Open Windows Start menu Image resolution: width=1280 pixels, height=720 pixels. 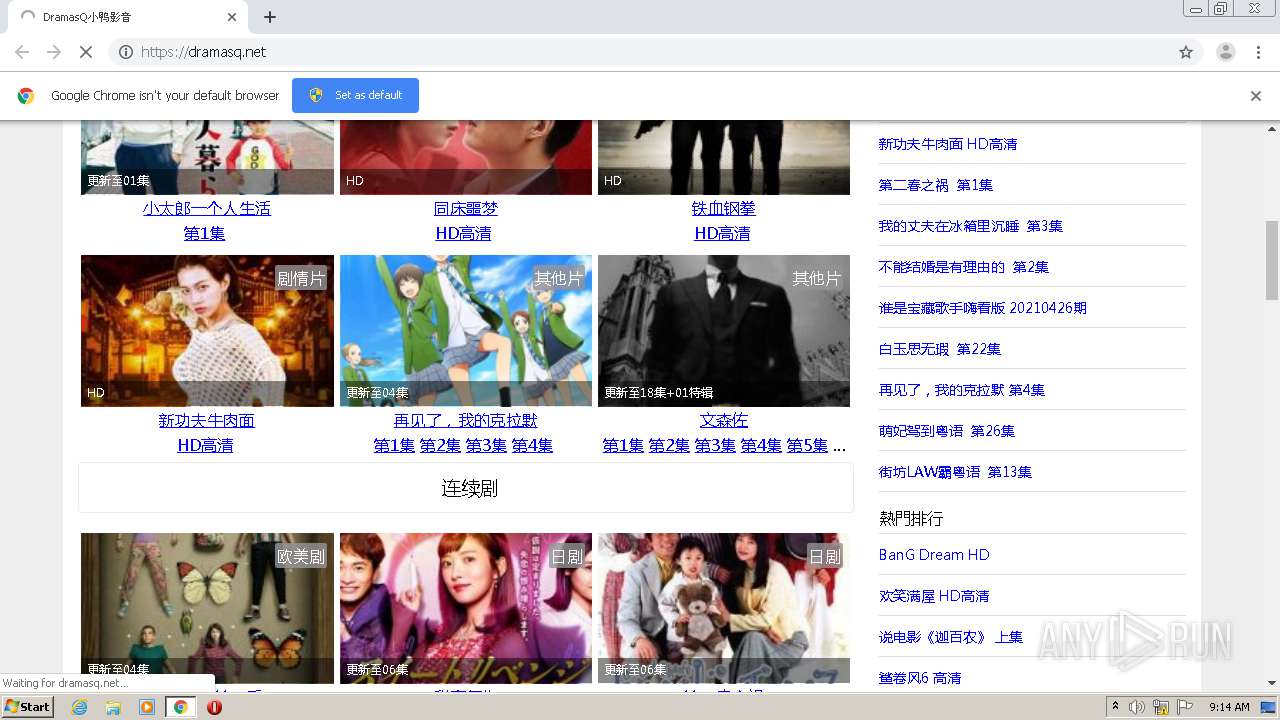(28, 707)
